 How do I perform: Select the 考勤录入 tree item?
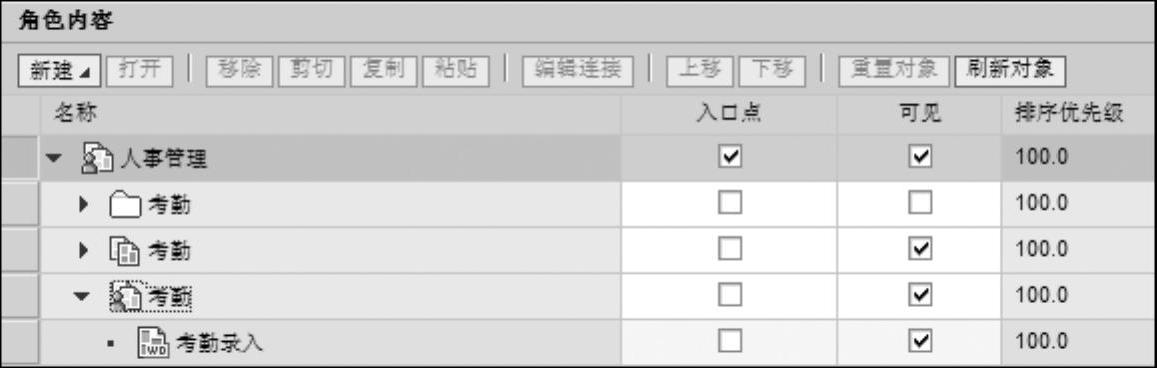(x=219, y=342)
